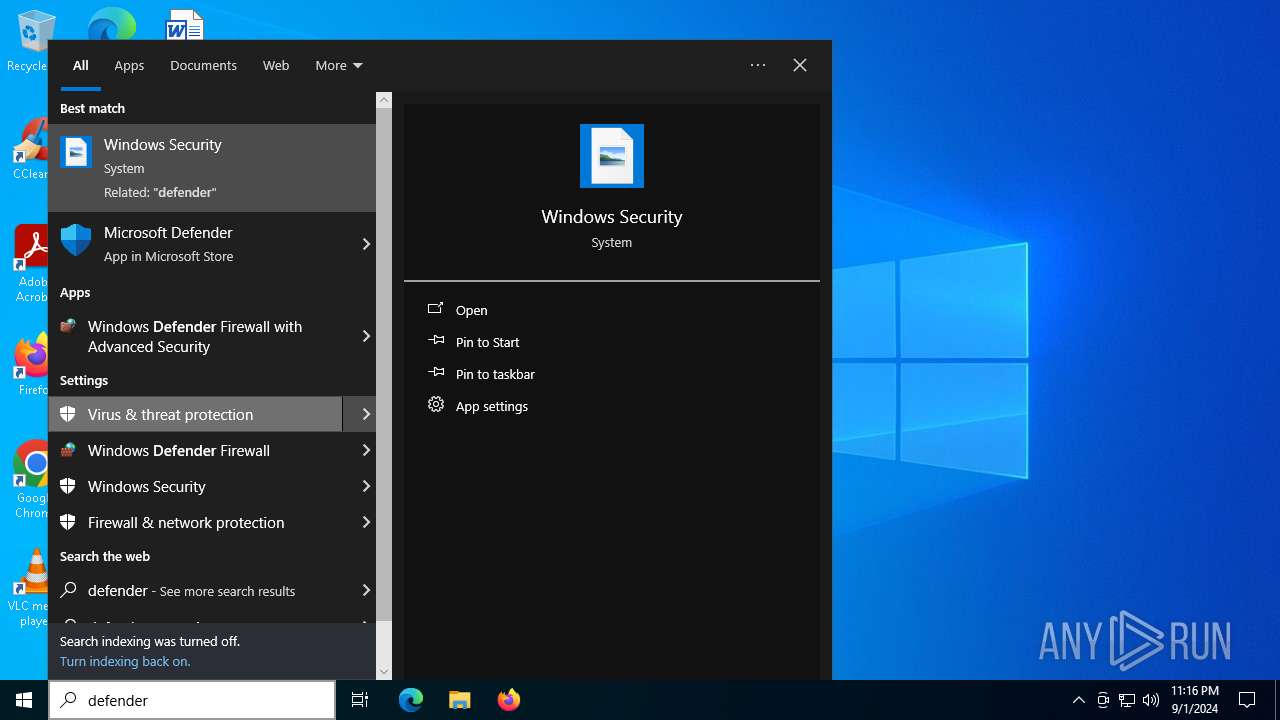Click Turn indexing back on link

(125, 661)
